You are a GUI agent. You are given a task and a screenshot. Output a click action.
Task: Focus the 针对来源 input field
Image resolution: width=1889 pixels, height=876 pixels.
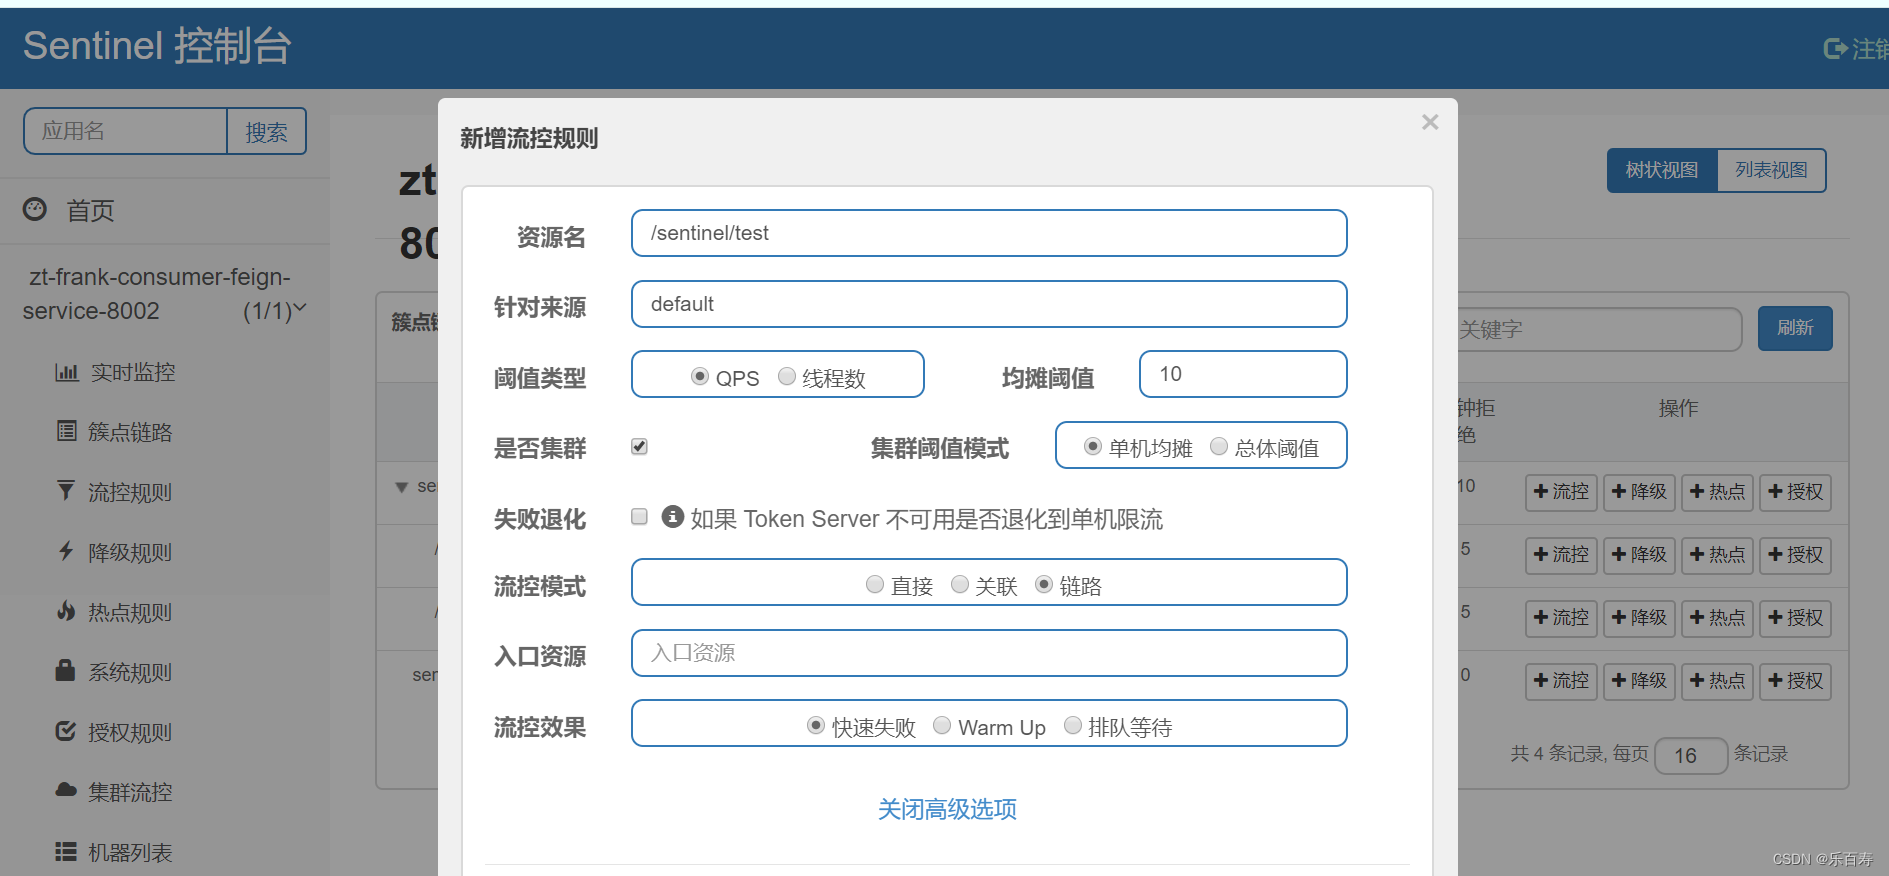pos(989,304)
